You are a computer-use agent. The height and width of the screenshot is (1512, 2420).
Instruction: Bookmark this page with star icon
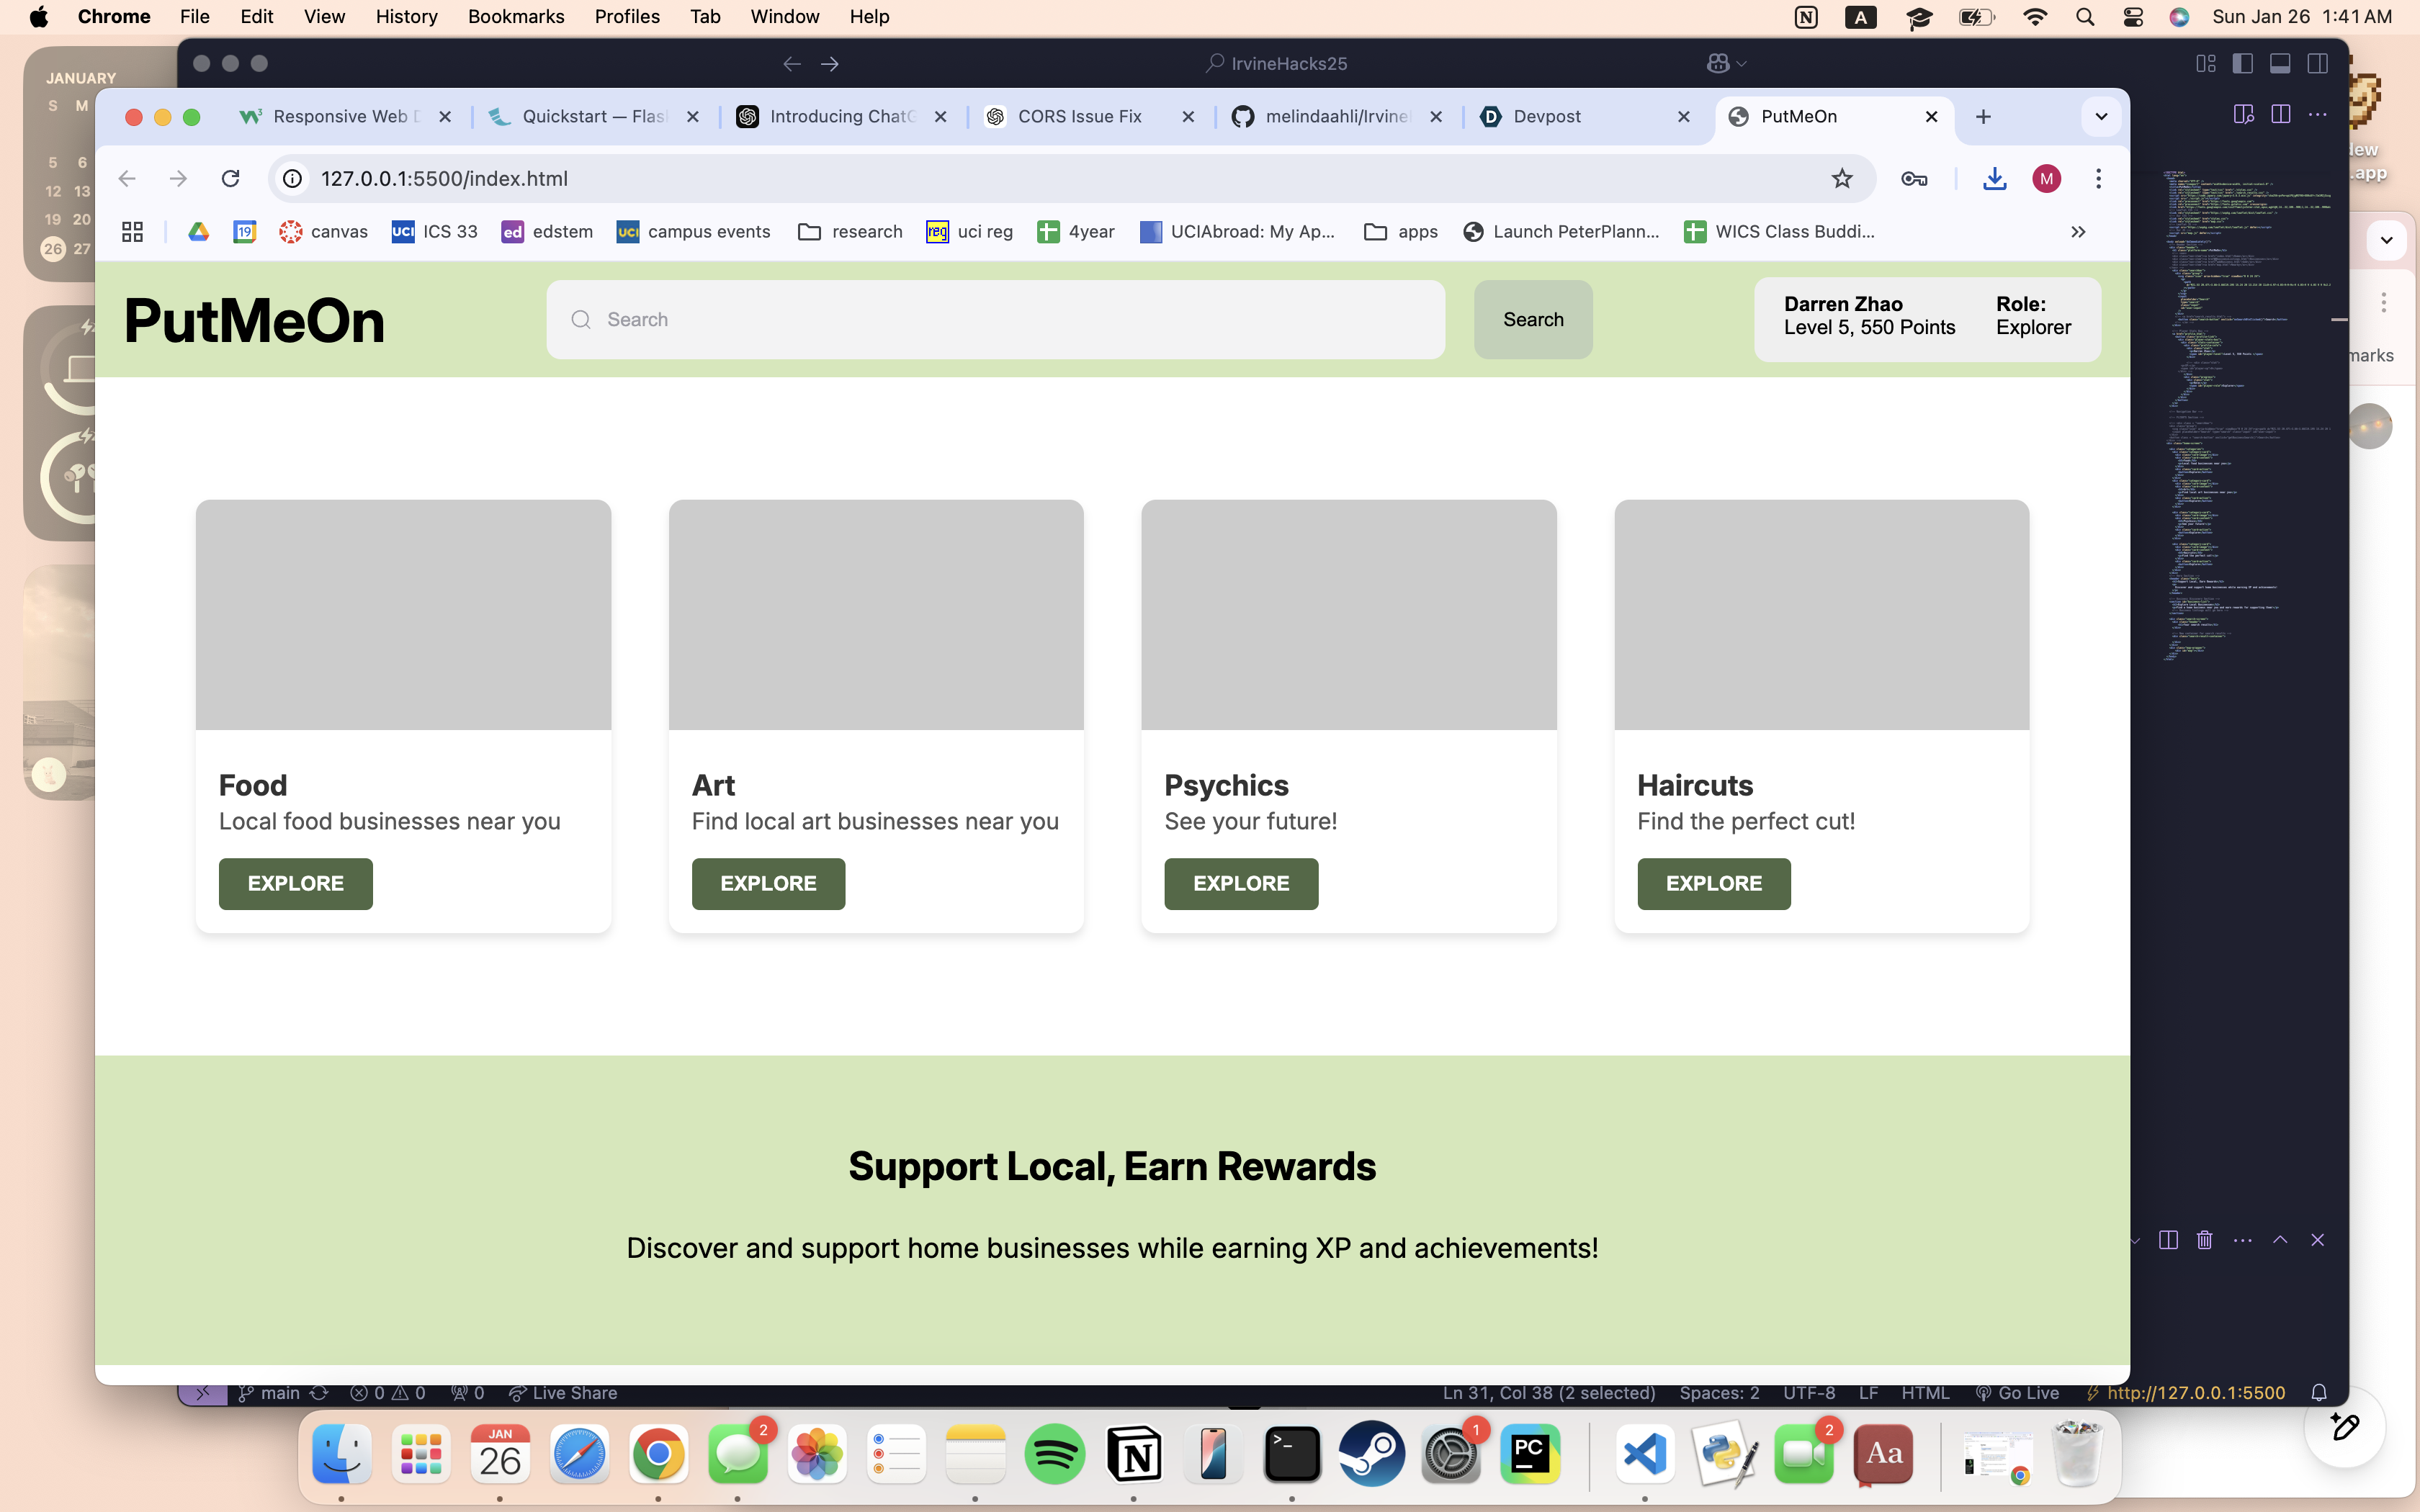coord(1842,178)
